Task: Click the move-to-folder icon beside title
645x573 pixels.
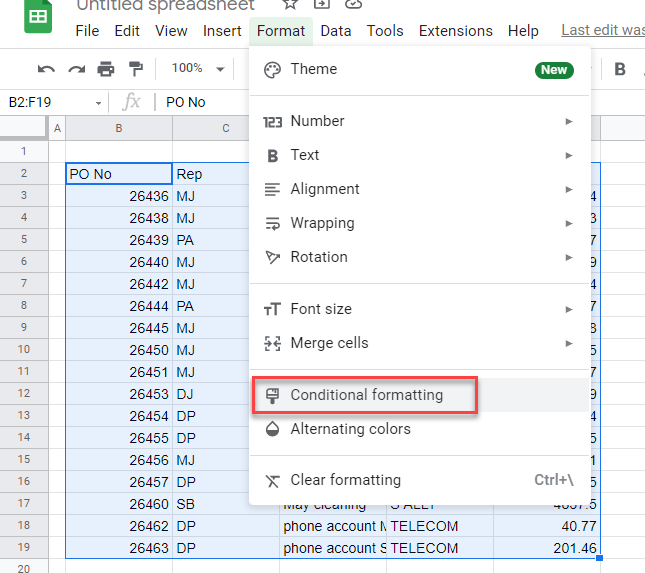Action: [321, 5]
